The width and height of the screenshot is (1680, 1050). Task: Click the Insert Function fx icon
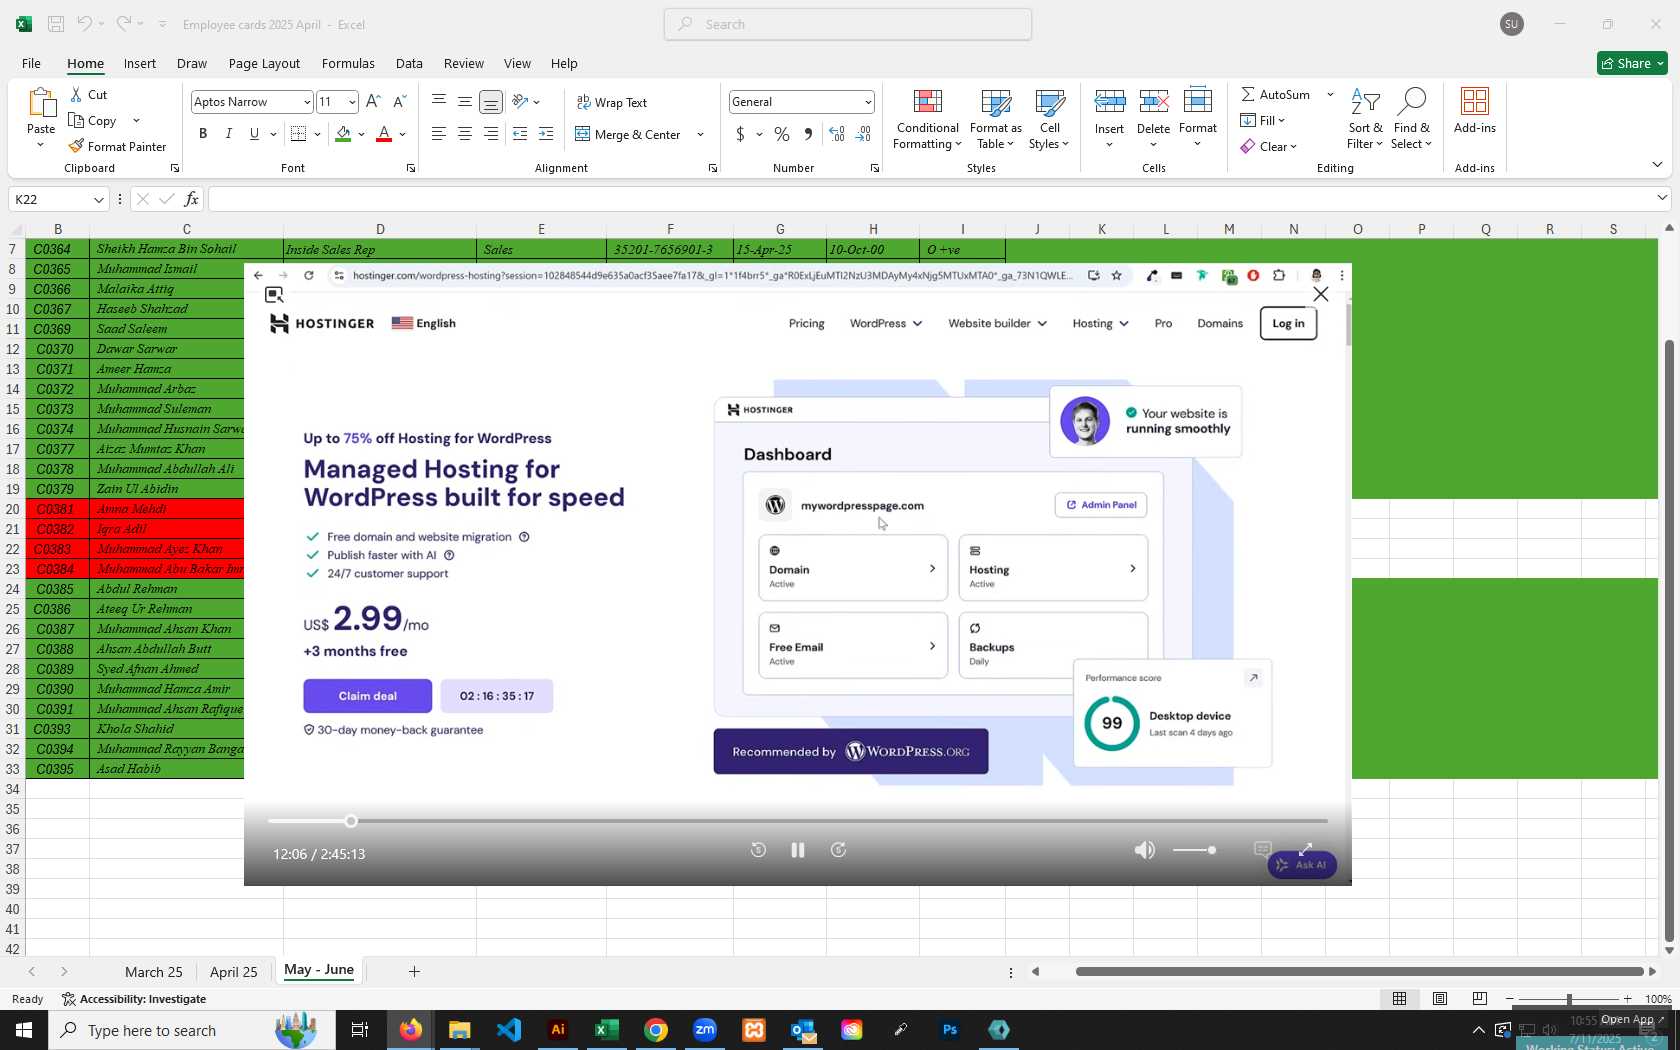pyautogui.click(x=191, y=199)
